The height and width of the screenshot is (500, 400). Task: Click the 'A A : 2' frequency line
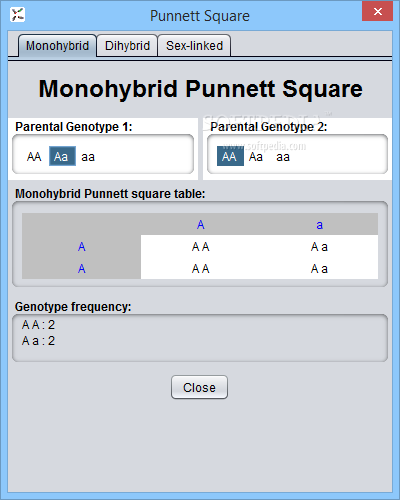click(x=38, y=325)
